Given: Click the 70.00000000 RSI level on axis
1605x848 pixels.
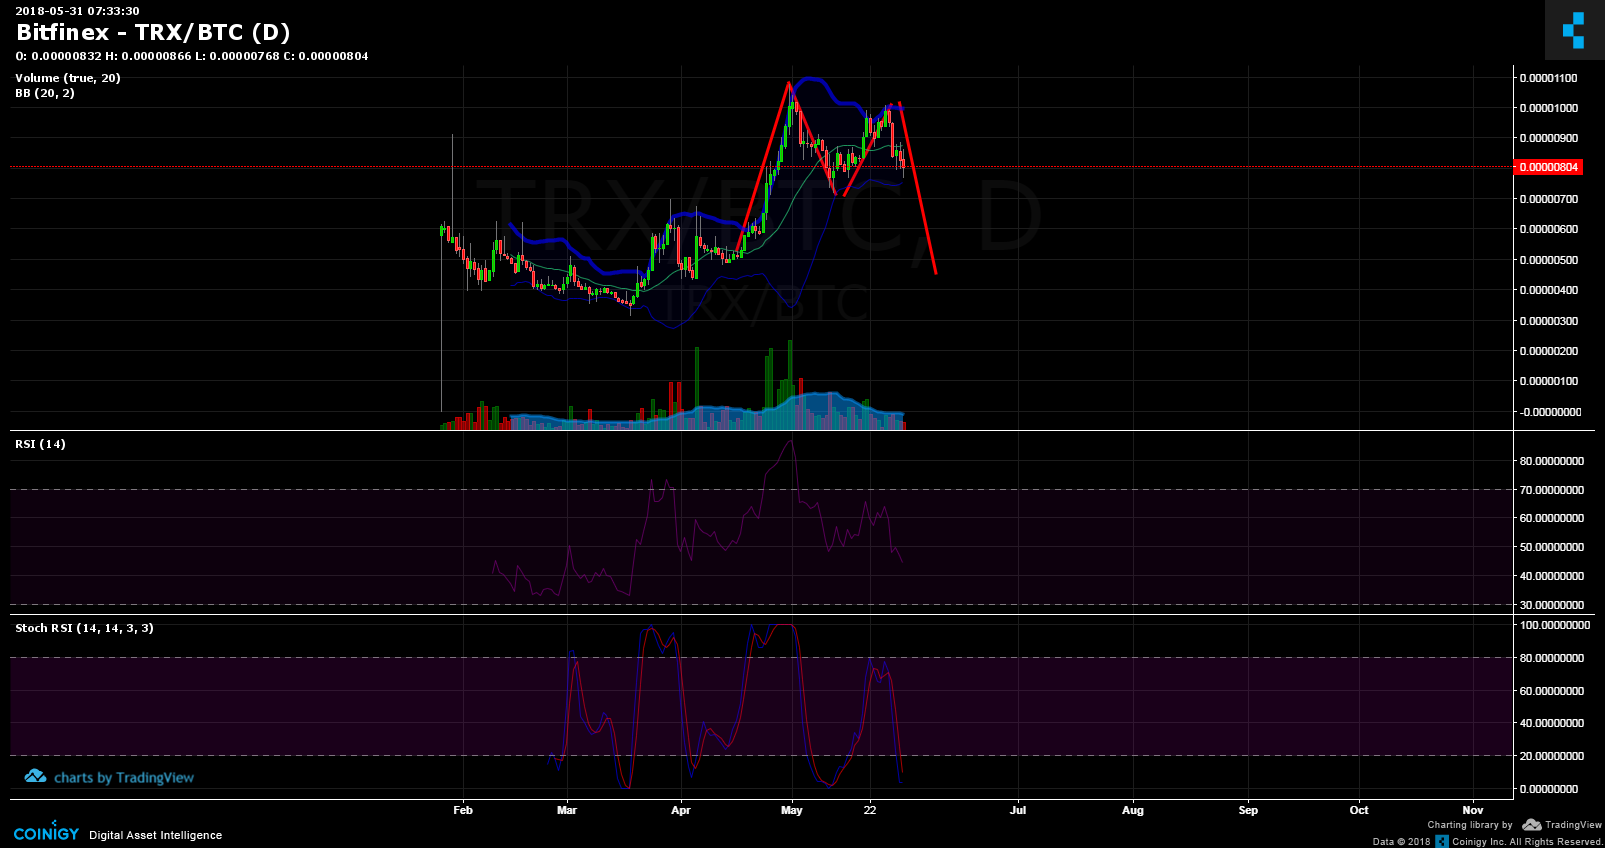Looking at the screenshot, I should coord(1551,490).
